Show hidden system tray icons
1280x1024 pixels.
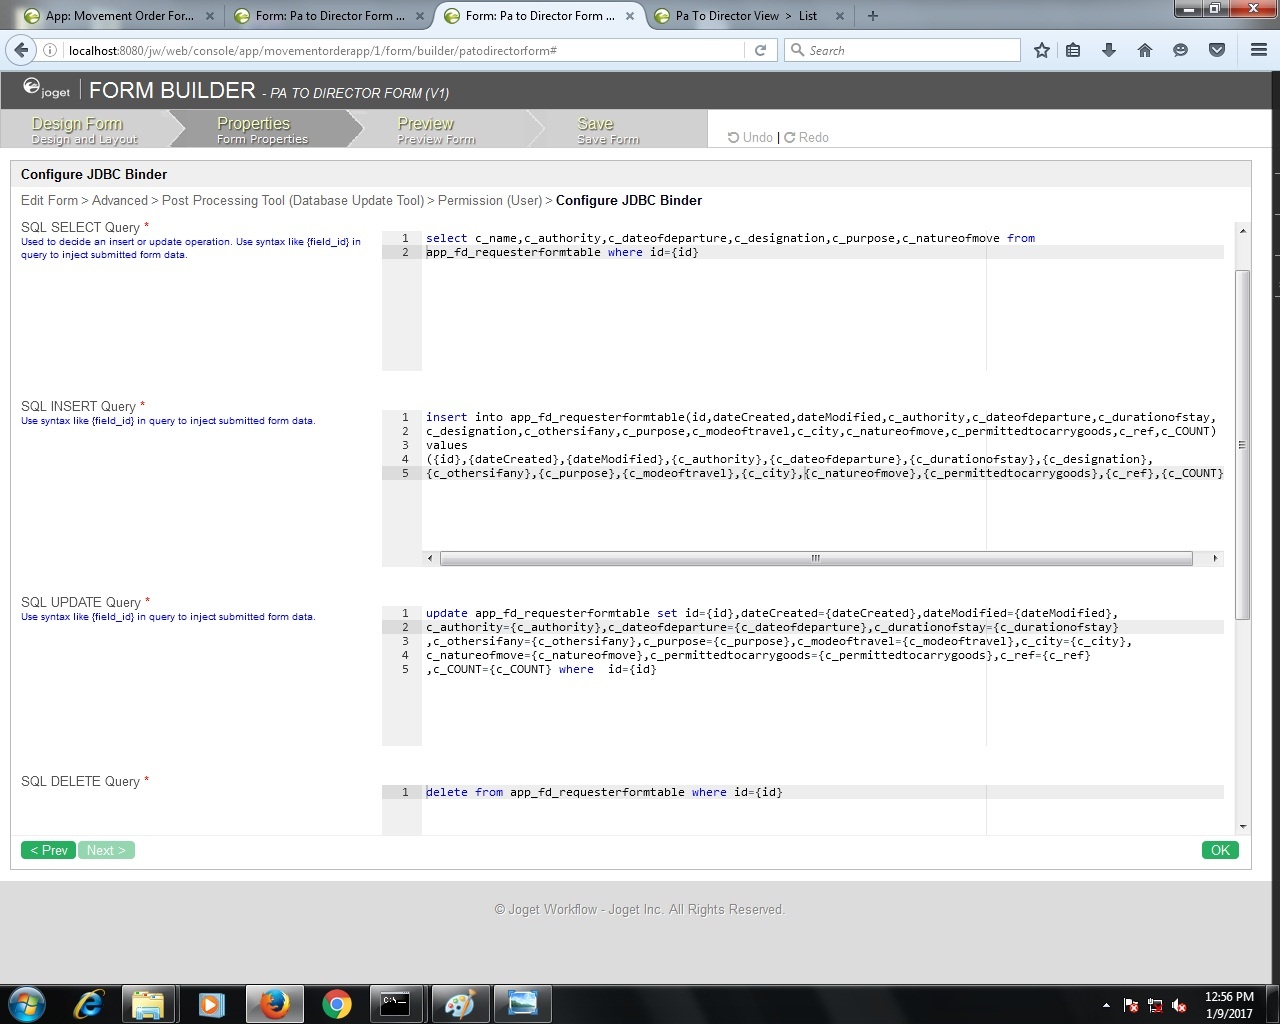tap(1106, 1005)
